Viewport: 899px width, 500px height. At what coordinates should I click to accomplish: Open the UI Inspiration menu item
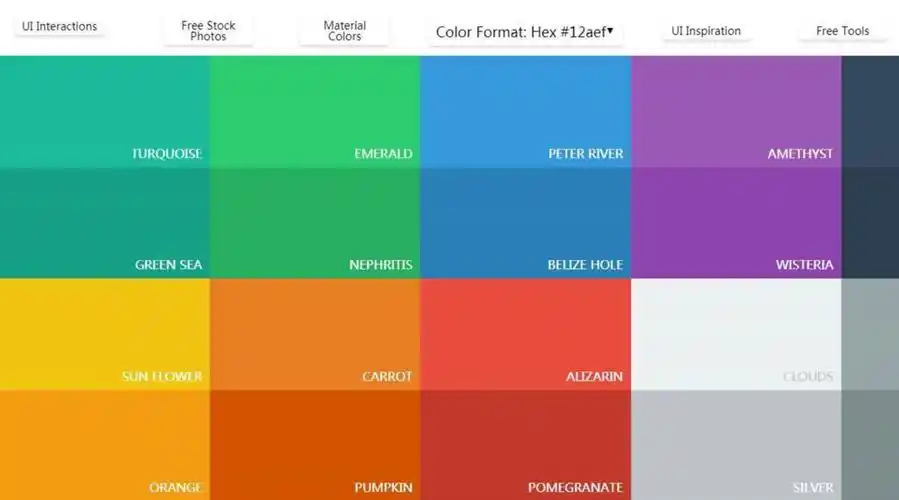(706, 31)
